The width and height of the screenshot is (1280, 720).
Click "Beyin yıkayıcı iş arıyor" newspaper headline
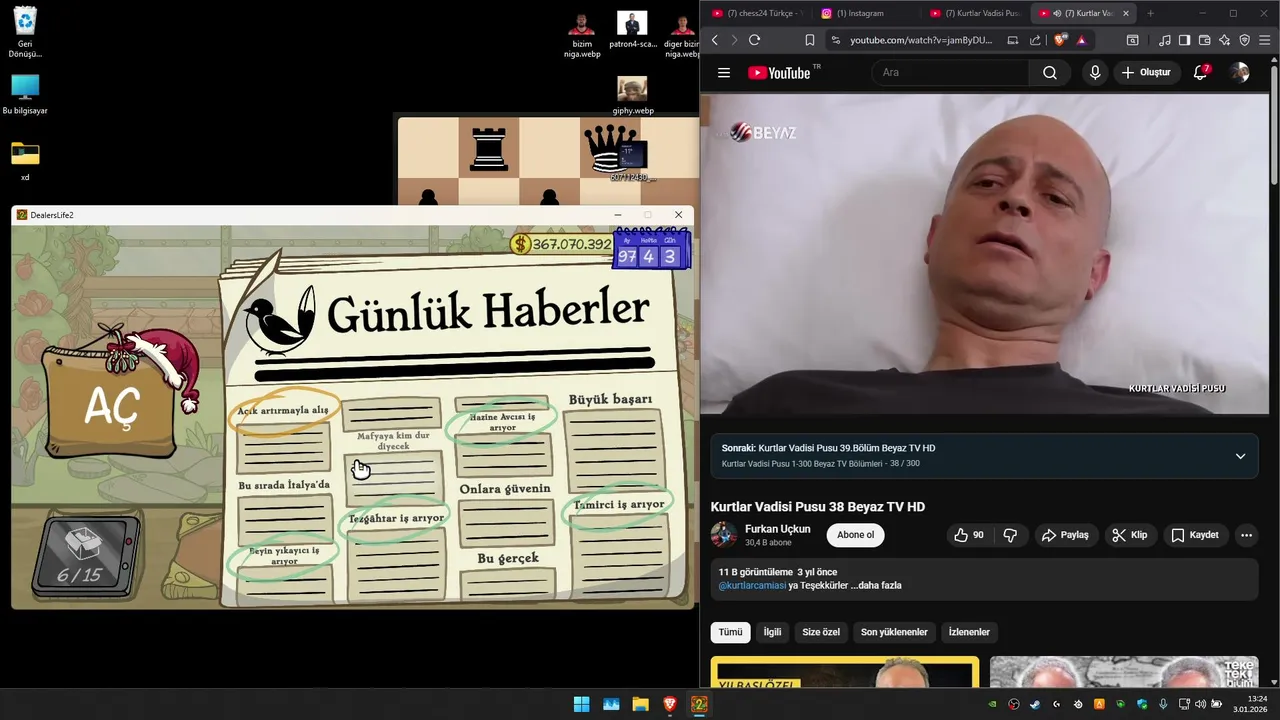click(x=284, y=556)
